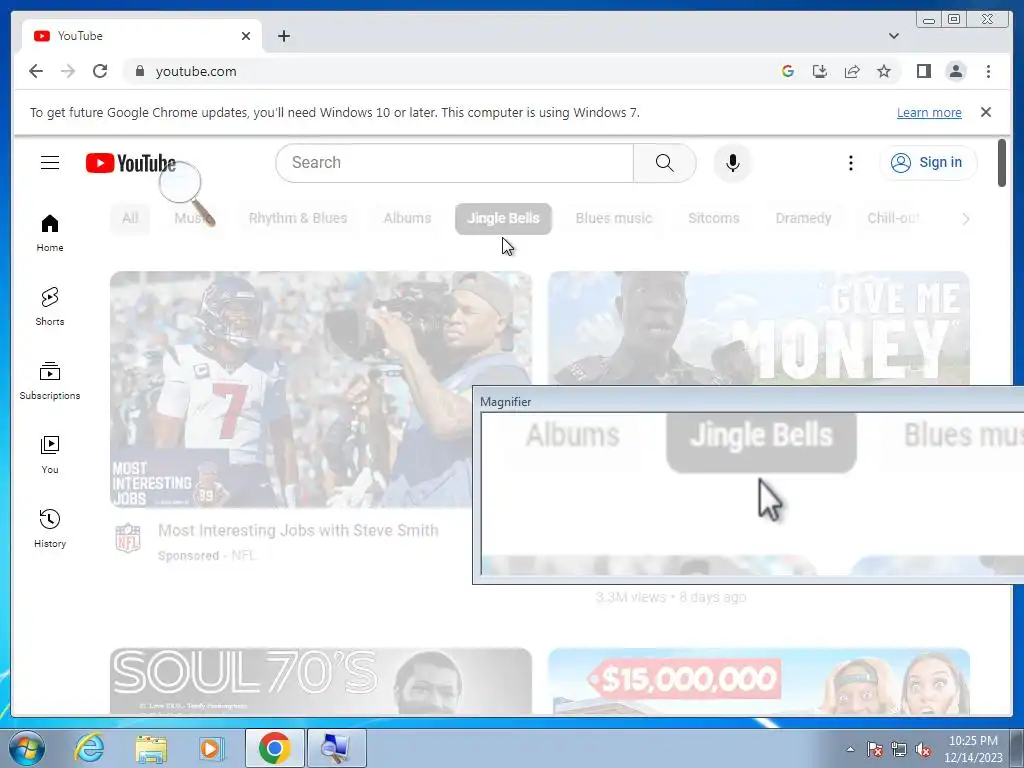Open Chrome three-dot menu
This screenshot has width=1024, height=768.
pos(988,71)
